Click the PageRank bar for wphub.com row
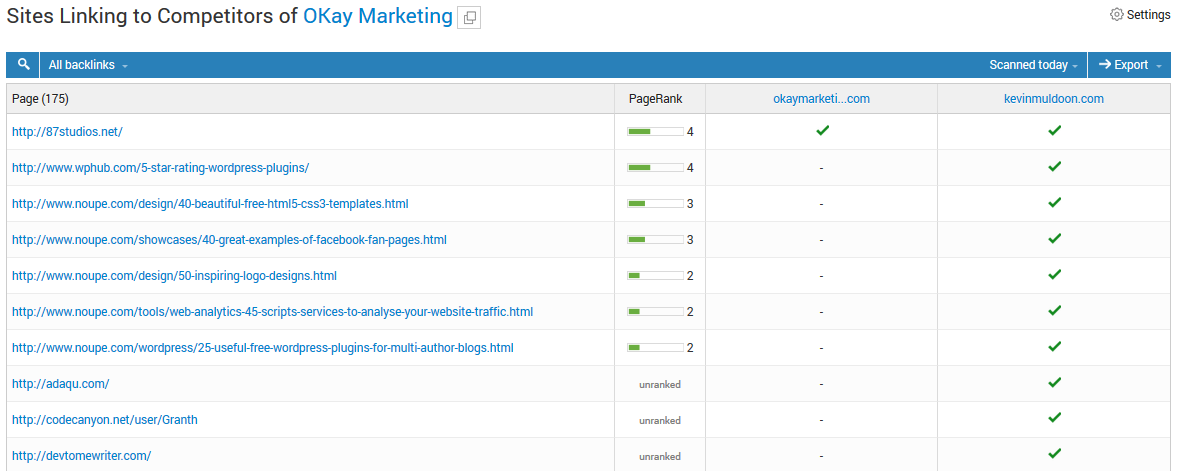 pos(655,168)
